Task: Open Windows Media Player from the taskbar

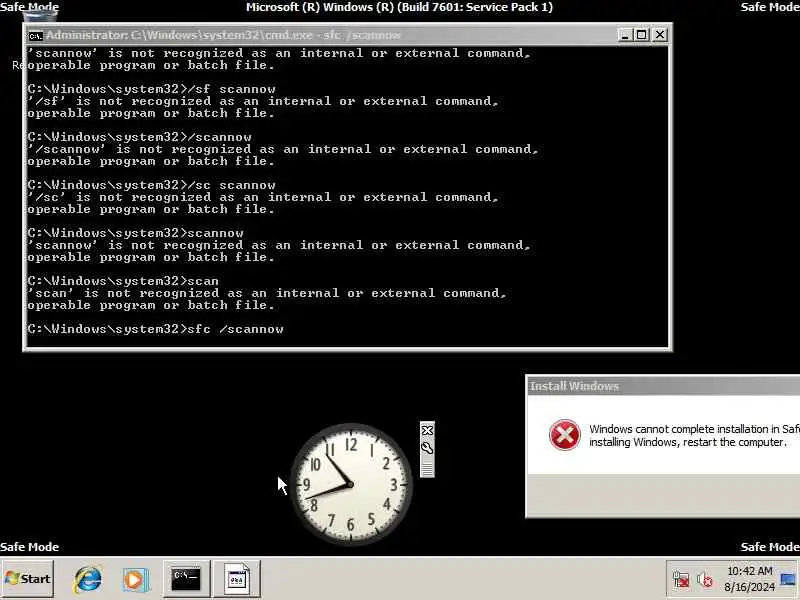Action: 135,579
